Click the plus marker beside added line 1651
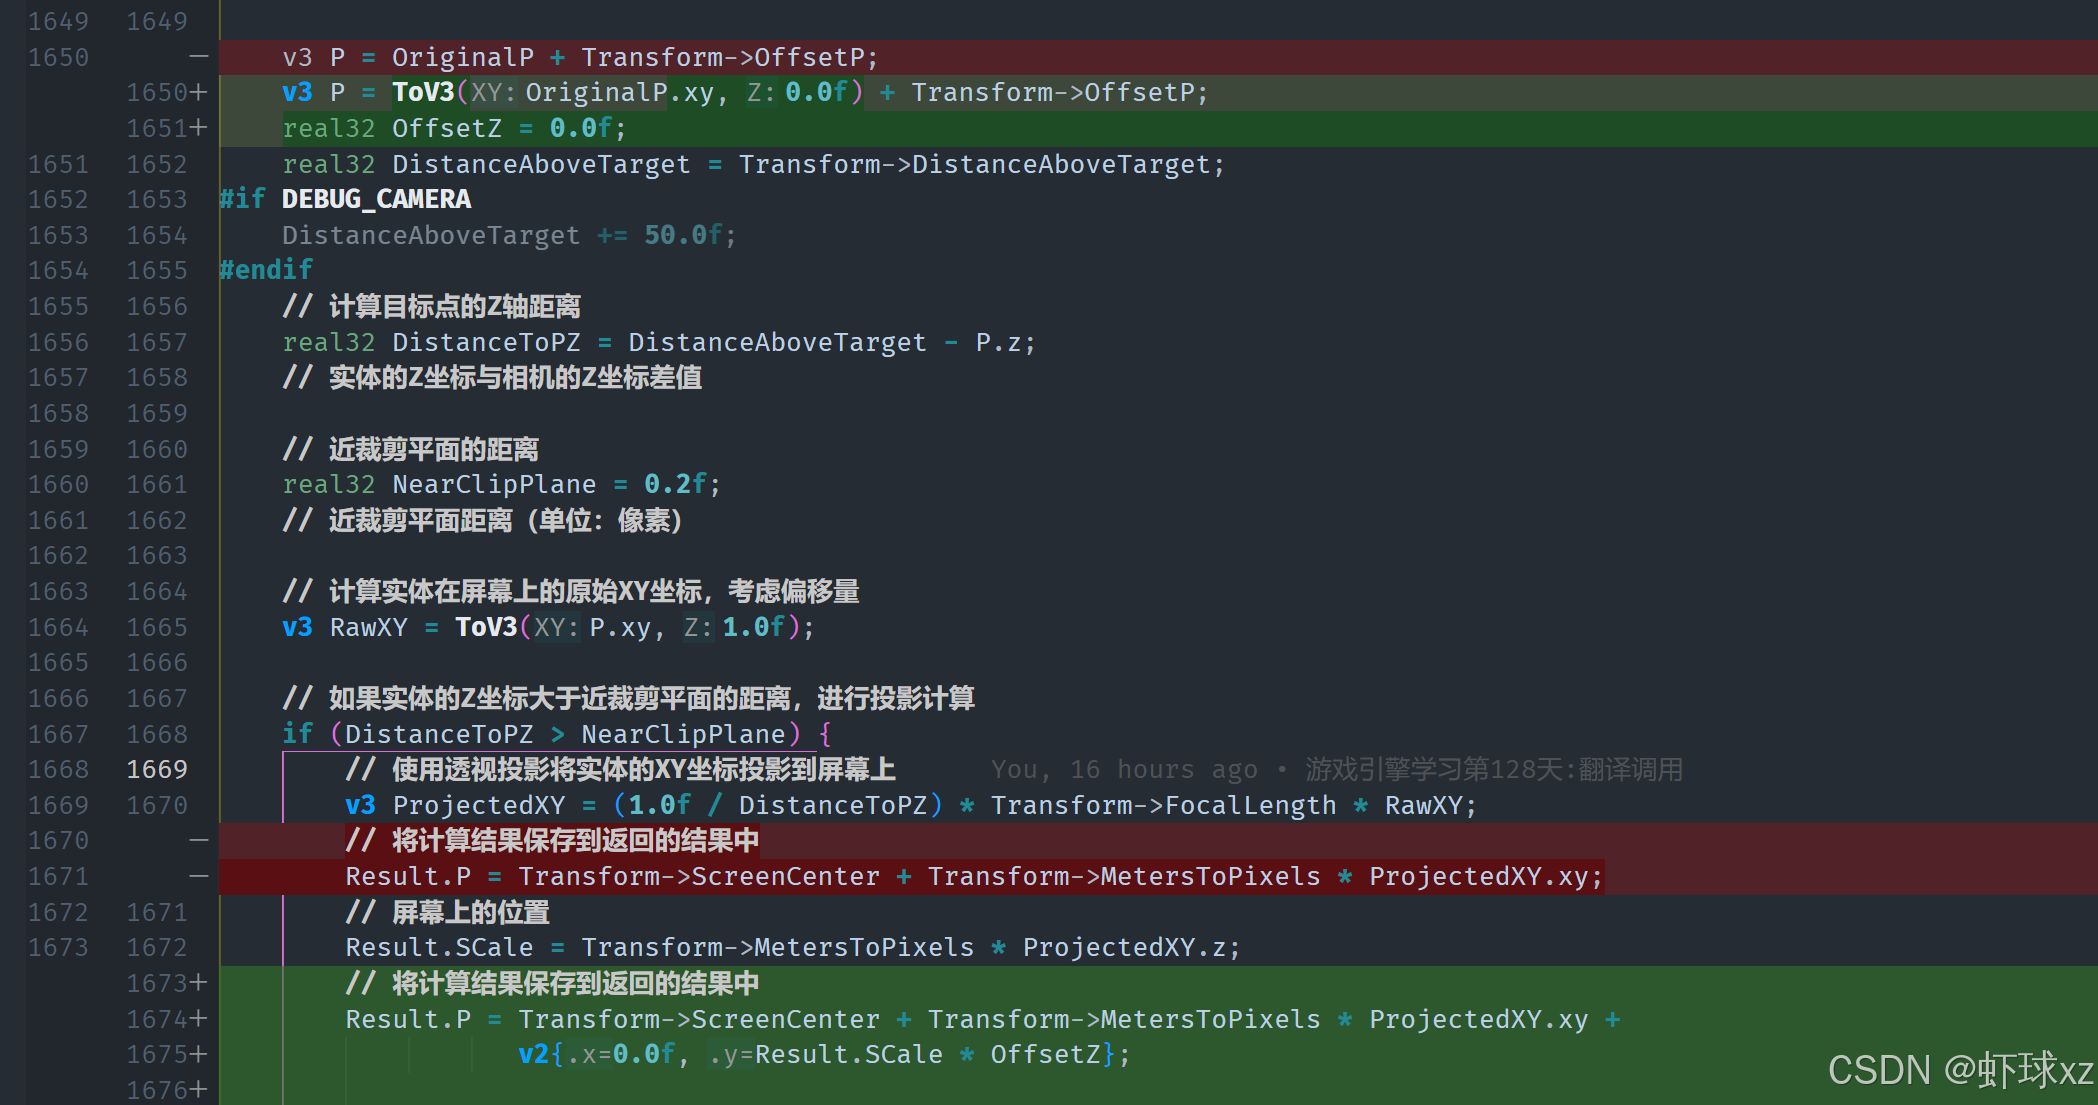Image resolution: width=2098 pixels, height=1105 pixels. click(198, 128)
